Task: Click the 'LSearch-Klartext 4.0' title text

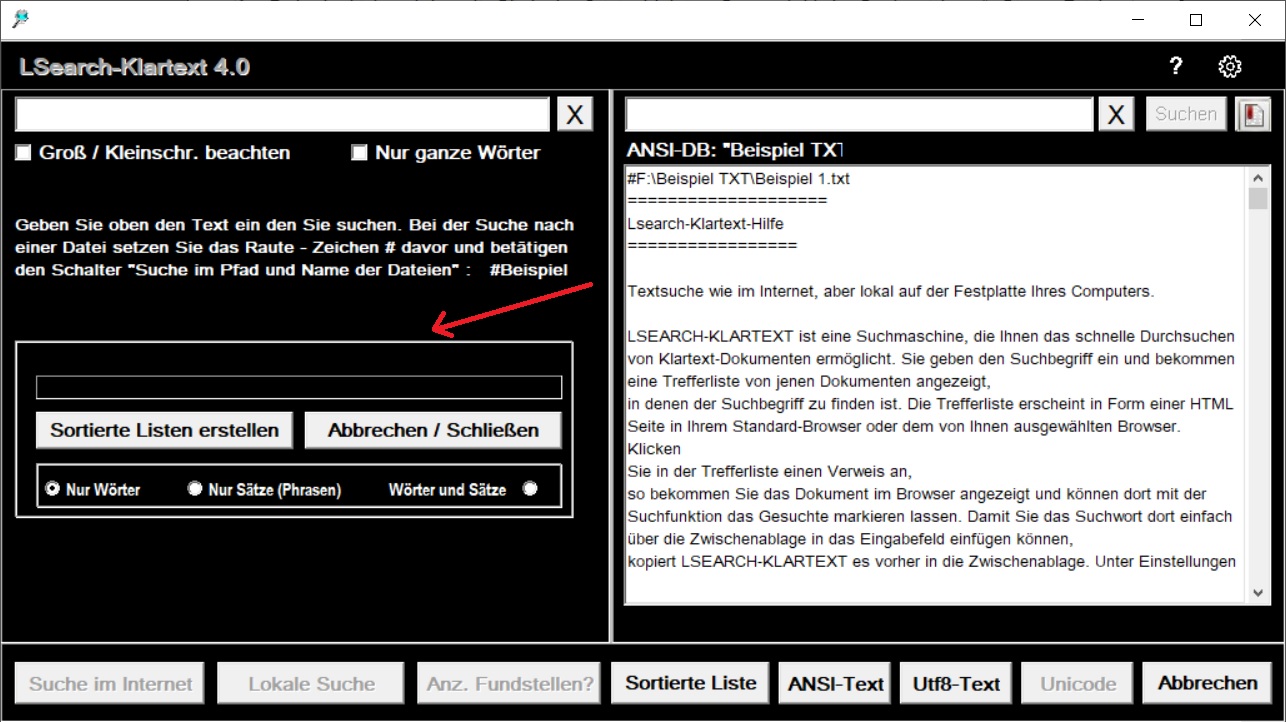Action: [134, 67]
